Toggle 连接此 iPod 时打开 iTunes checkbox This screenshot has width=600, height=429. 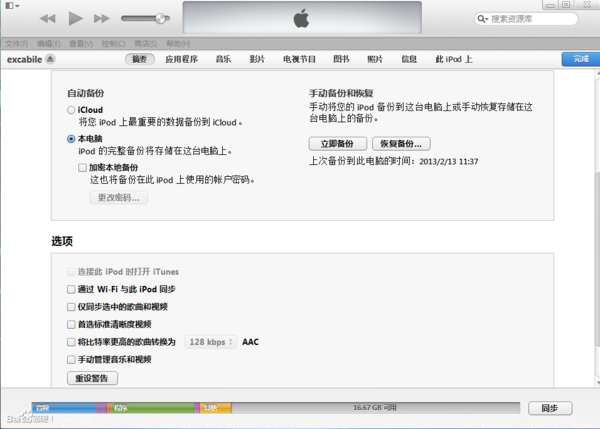[x=71, y=272]
